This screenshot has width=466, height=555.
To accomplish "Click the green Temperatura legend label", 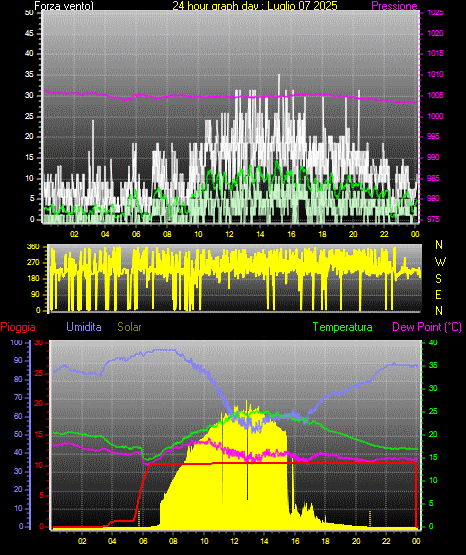I will [343, 327].
